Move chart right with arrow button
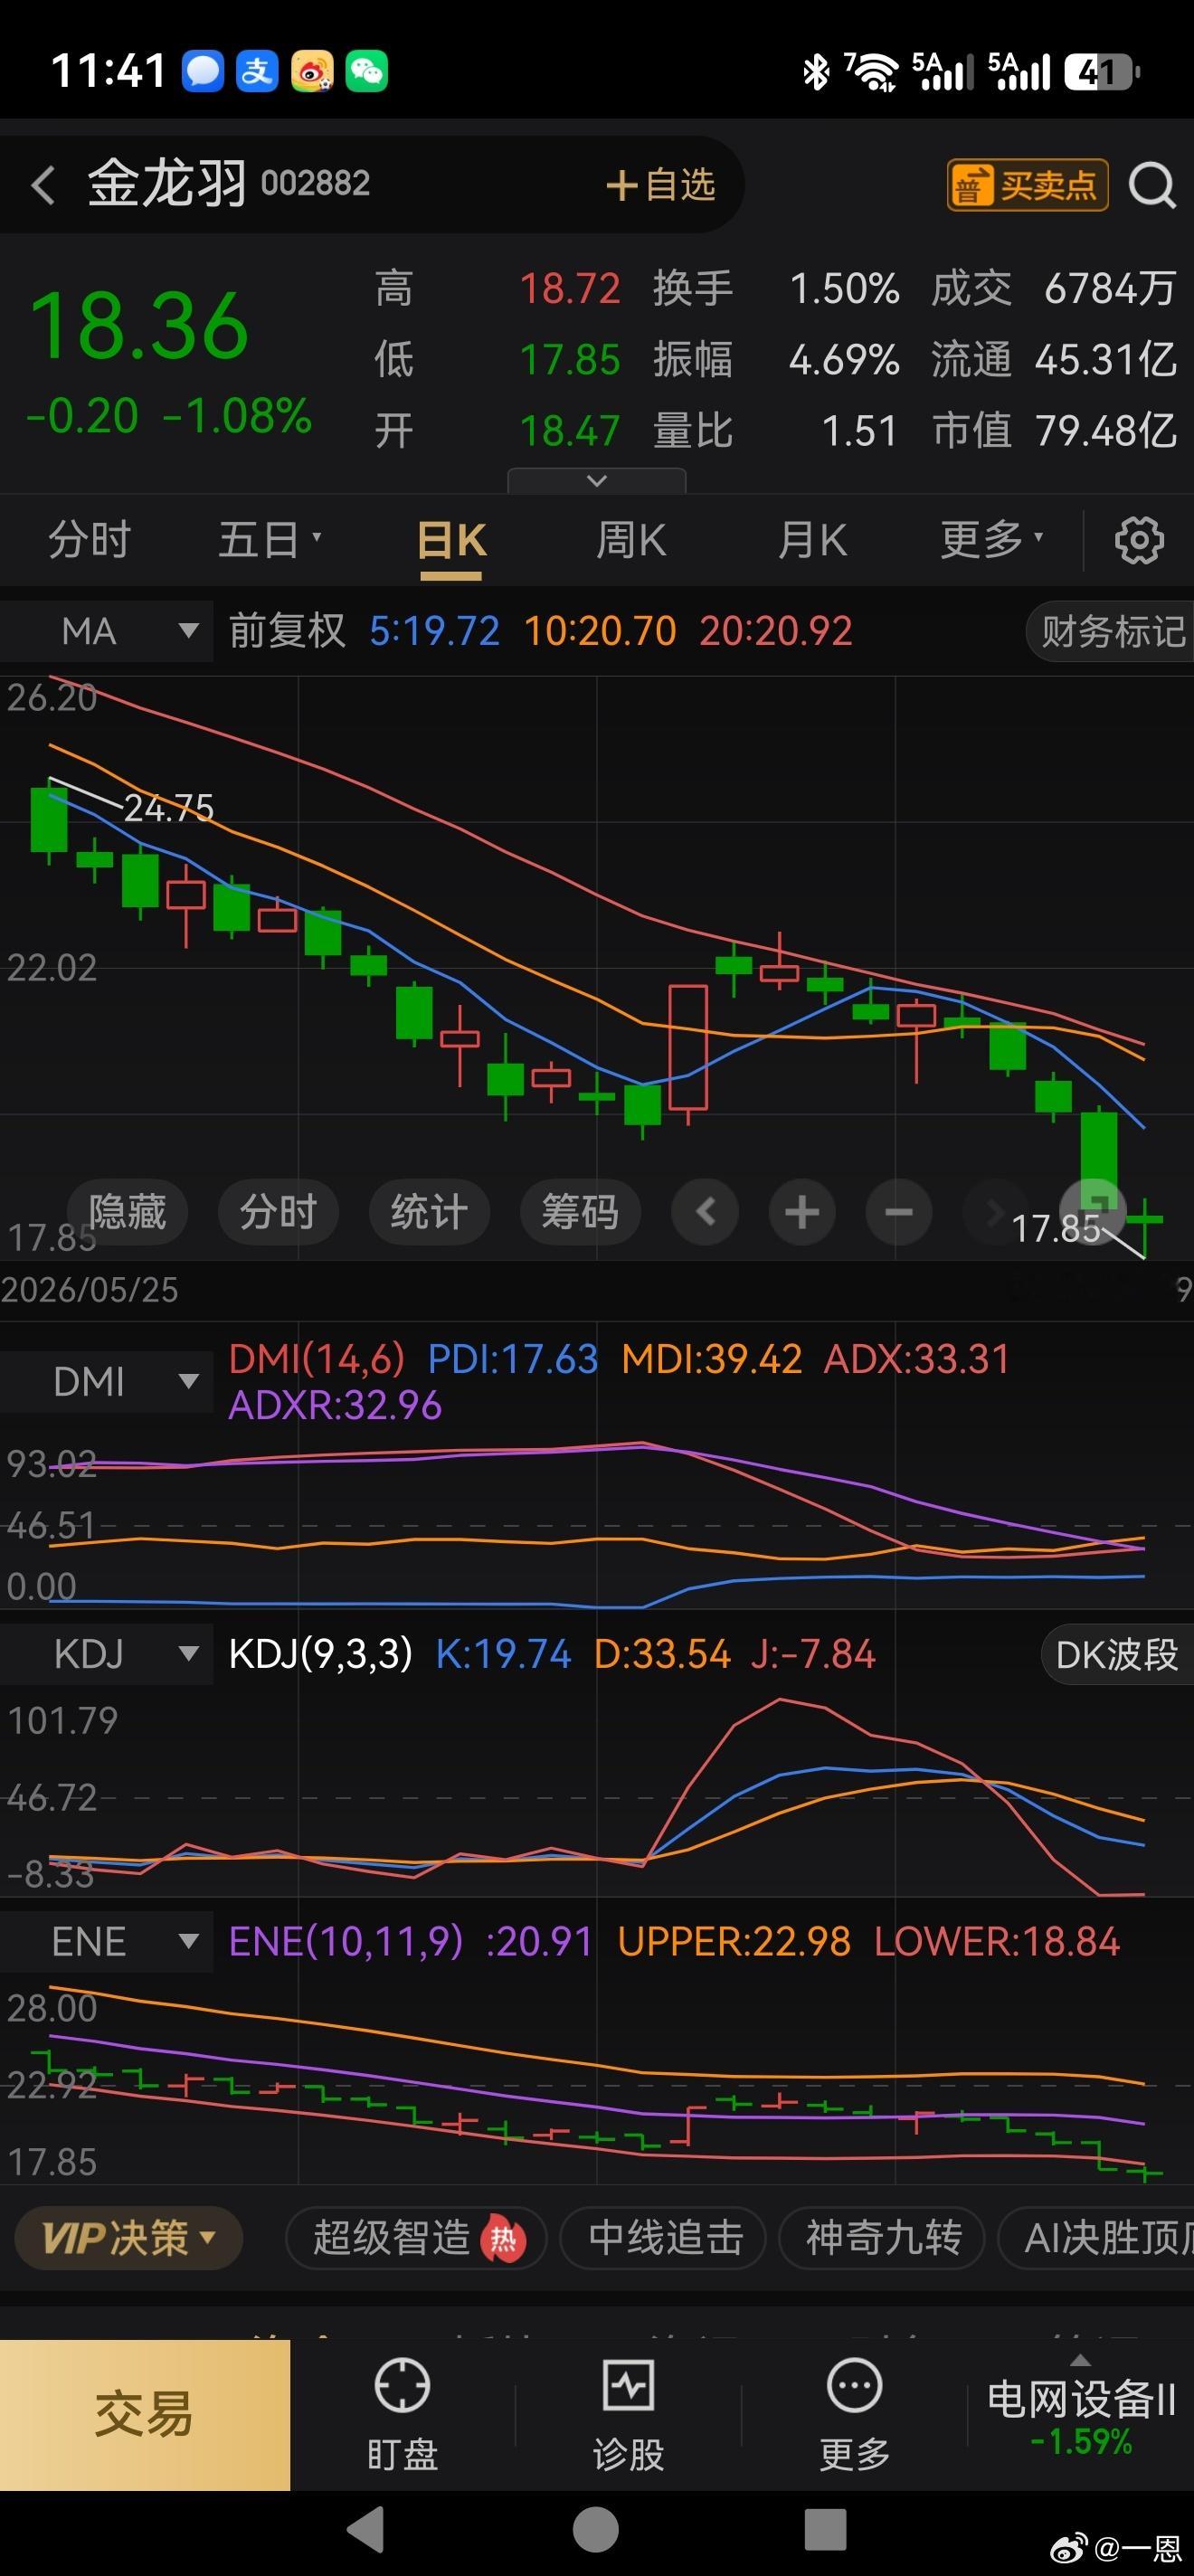Screen dimensions: 1194x2576 [994, 1212]
